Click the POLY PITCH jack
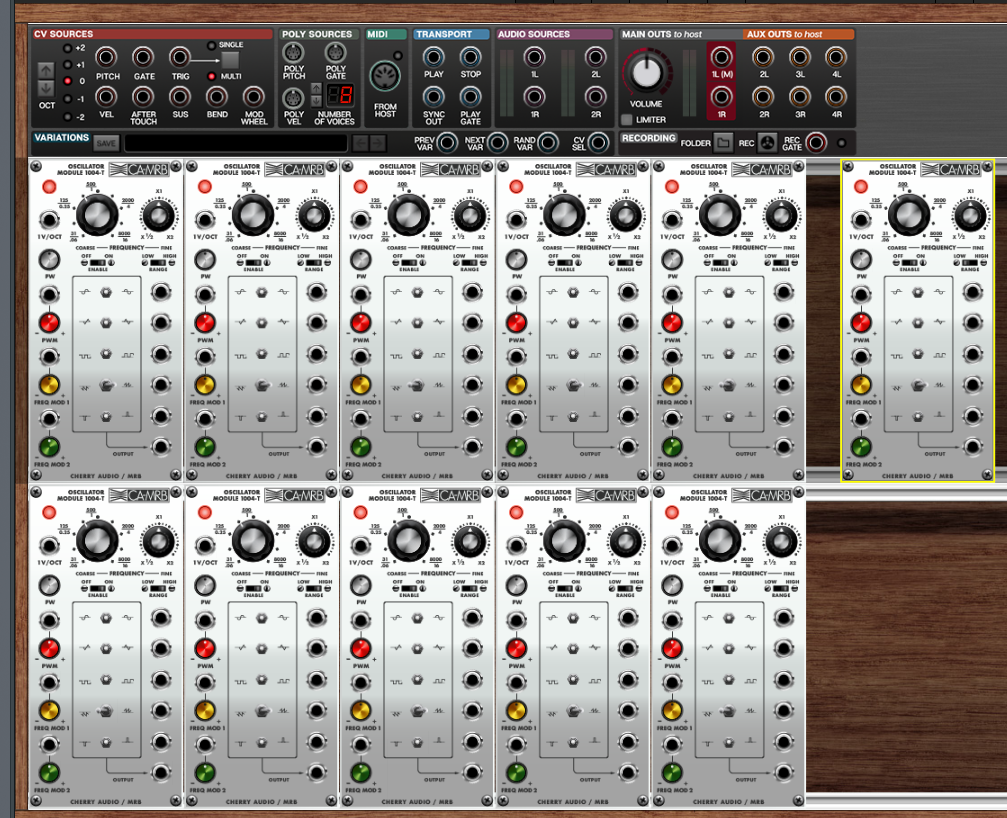 293,53
